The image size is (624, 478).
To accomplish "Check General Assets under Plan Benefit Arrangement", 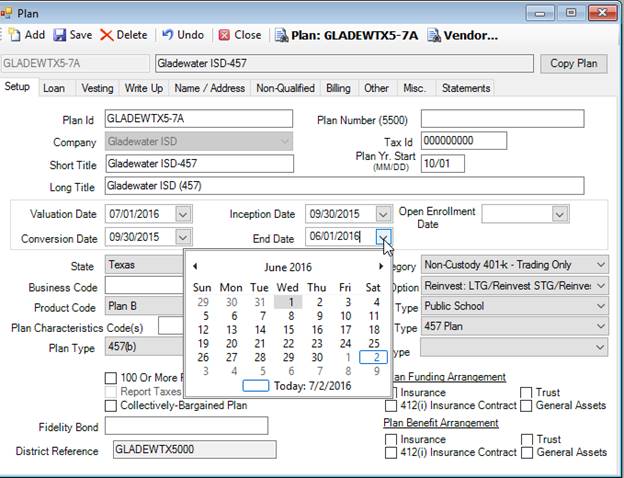I will point(526,453).
